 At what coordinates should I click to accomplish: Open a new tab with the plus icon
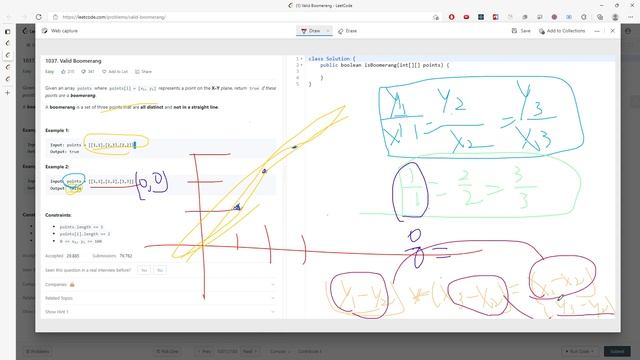7,93
